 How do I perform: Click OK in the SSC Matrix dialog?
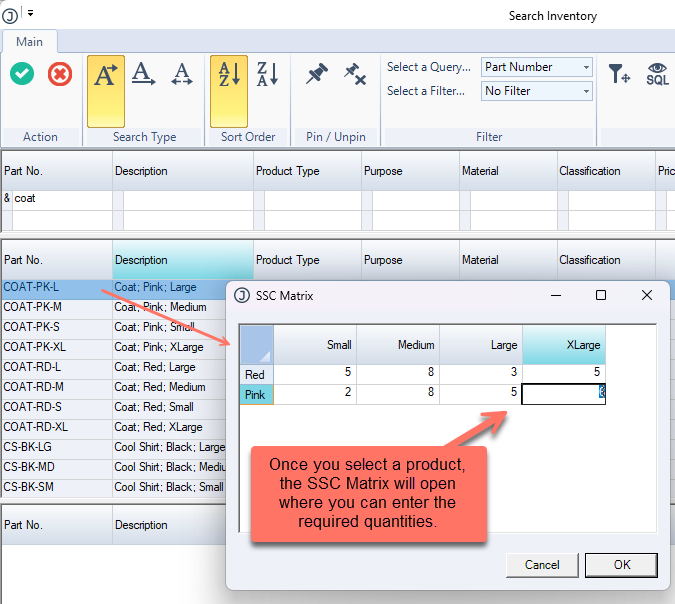coord(621,565)
